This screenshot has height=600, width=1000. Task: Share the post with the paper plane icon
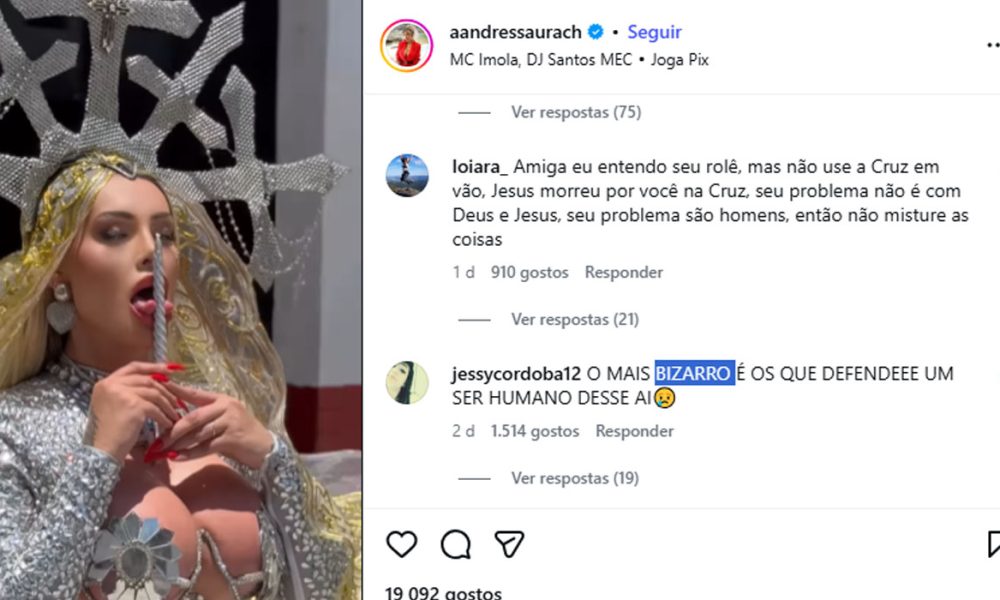[509, 544]
